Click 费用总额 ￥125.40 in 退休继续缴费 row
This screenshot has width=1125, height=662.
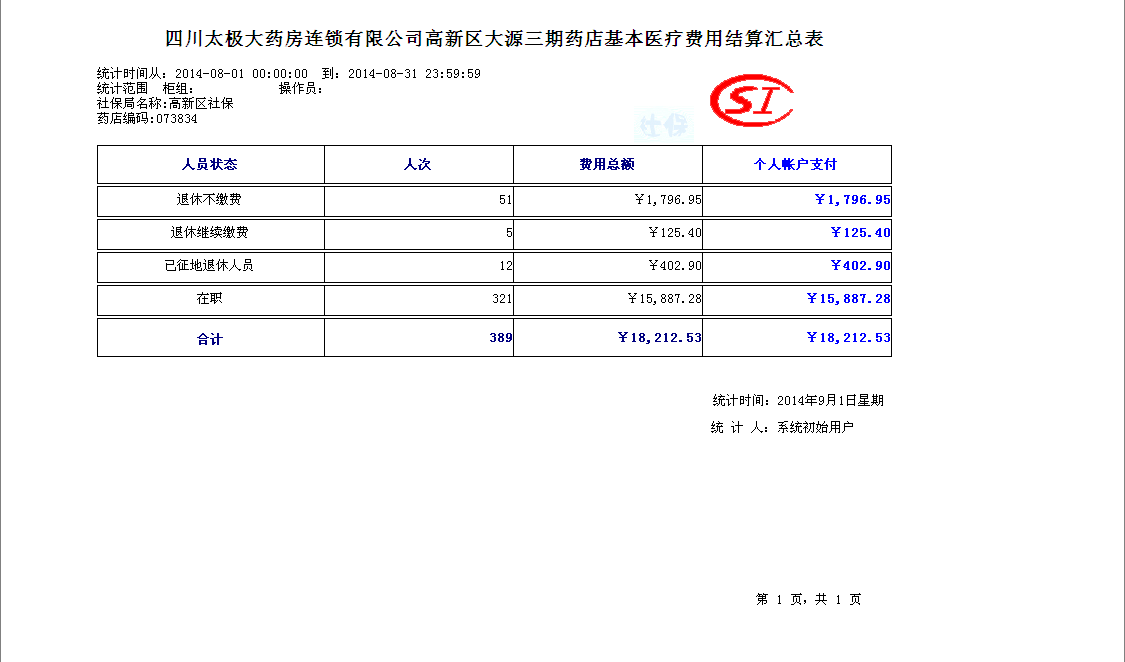[675, 232]
